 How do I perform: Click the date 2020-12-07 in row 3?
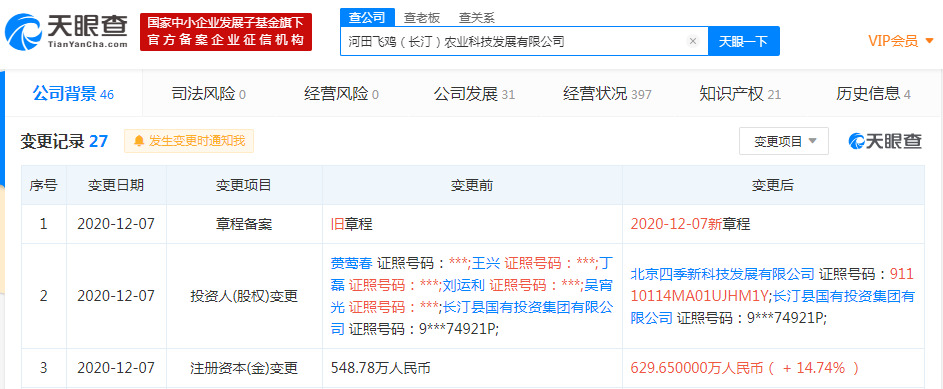click(116, 368)
